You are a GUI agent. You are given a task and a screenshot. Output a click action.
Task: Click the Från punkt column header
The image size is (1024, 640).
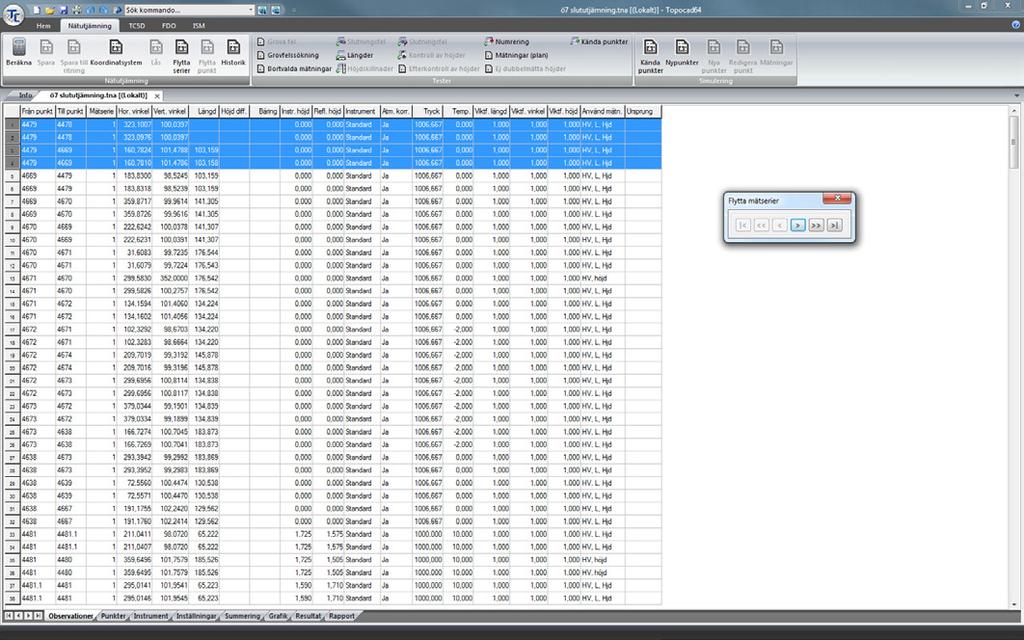[x=37, y=112]
